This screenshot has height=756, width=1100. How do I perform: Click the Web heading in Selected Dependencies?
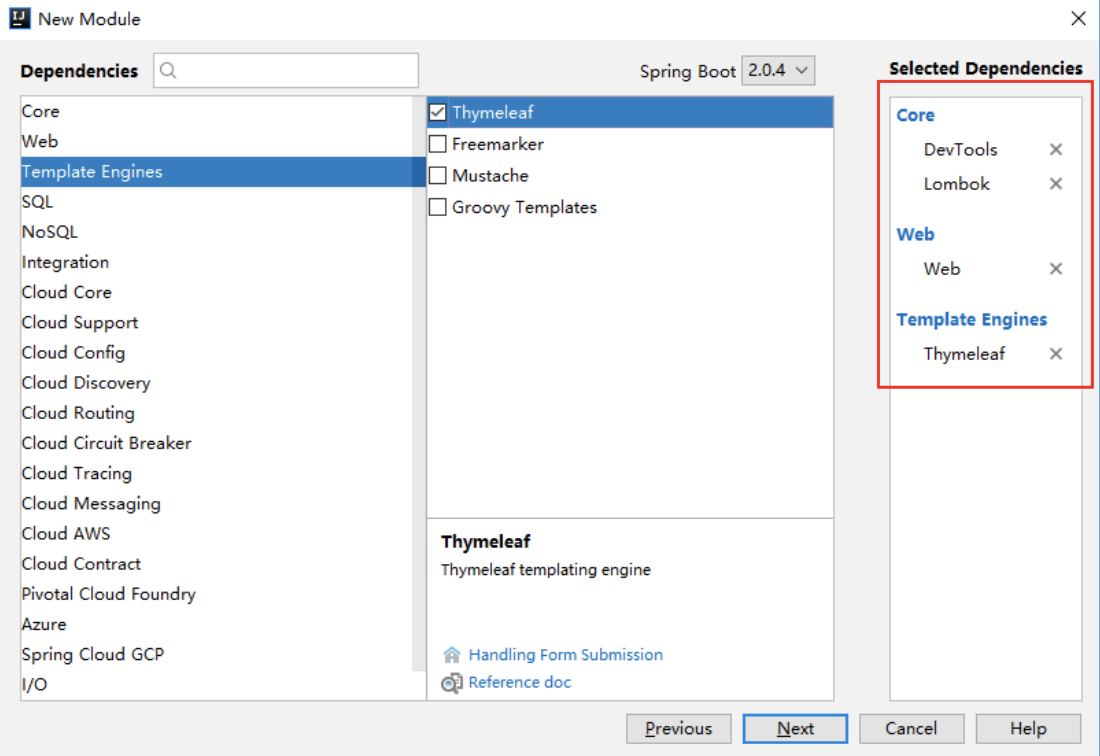point(915,234)
